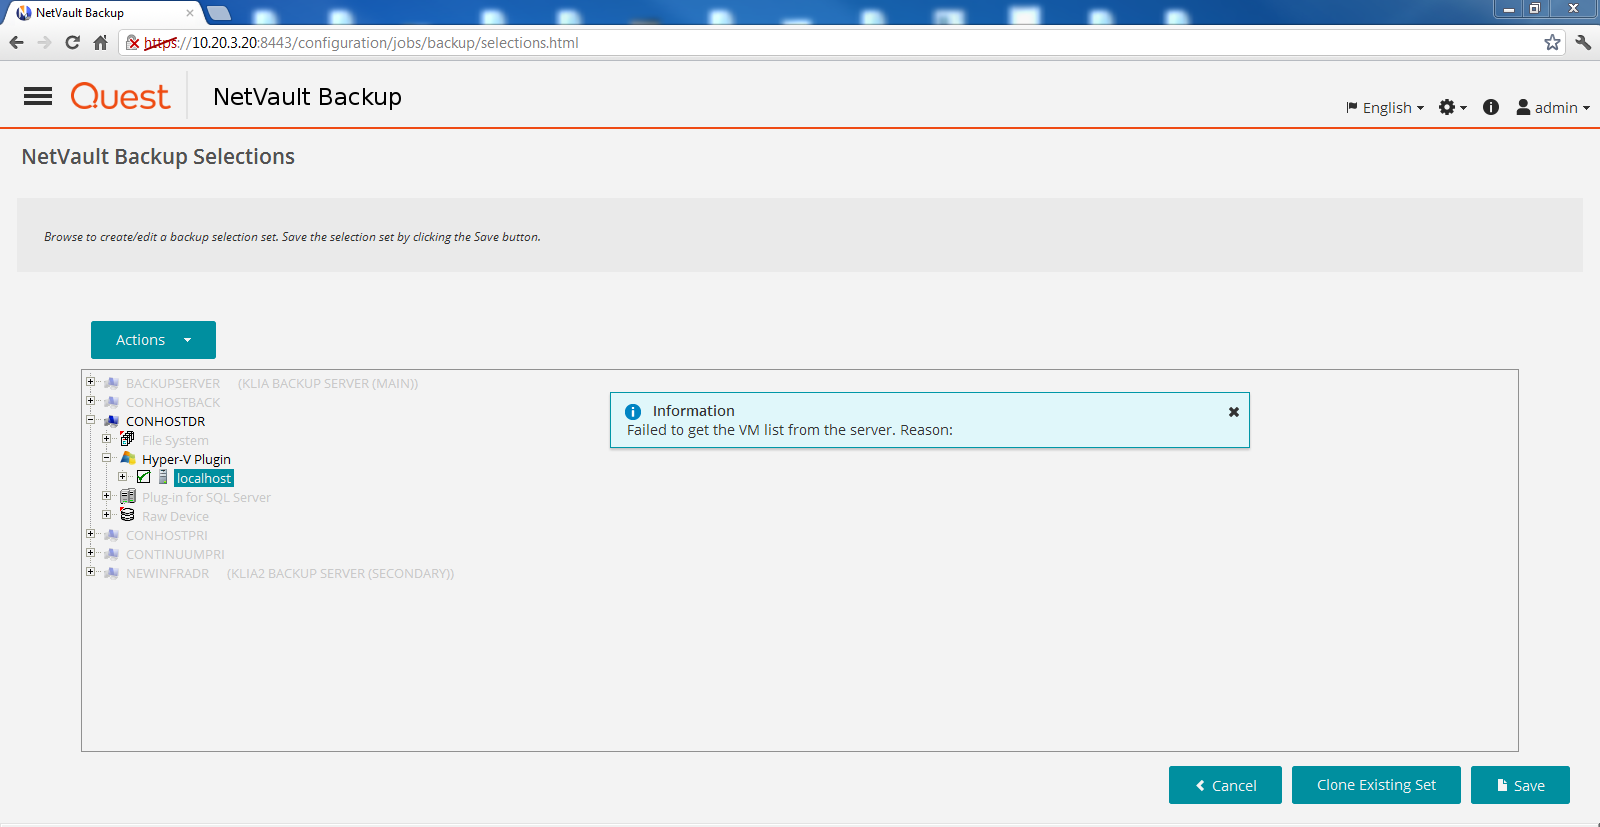Close the NetVault Backup browser tab
The image size is (1600, 827).
point(190,13)
